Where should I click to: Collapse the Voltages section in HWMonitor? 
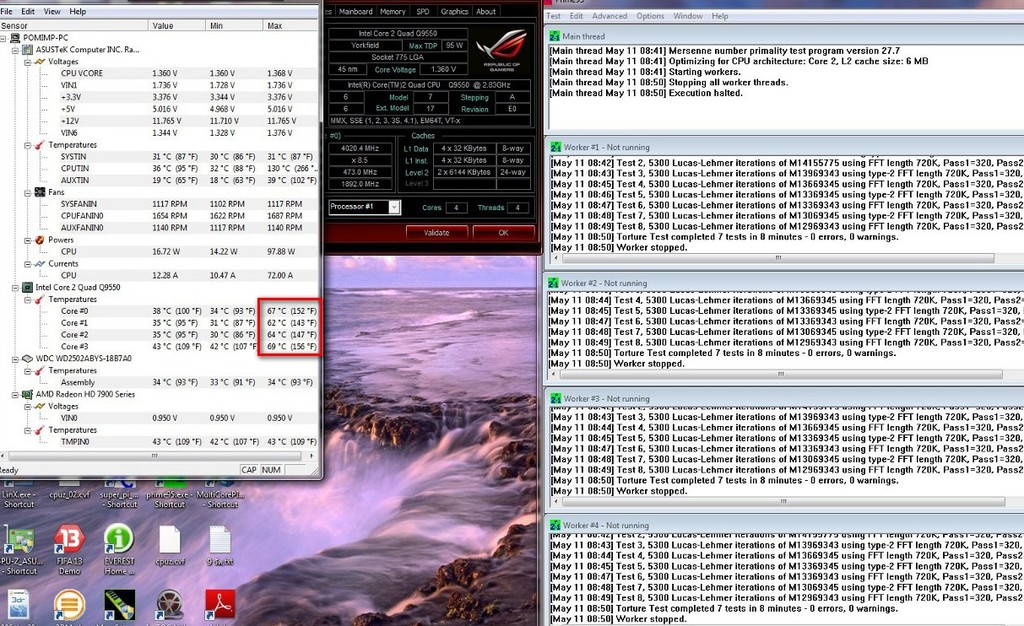point(30,61)
